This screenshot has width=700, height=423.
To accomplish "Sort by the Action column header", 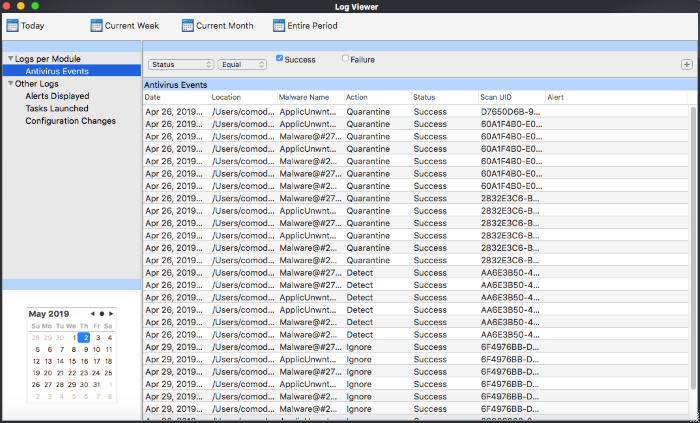I will (x=378, y=97).
